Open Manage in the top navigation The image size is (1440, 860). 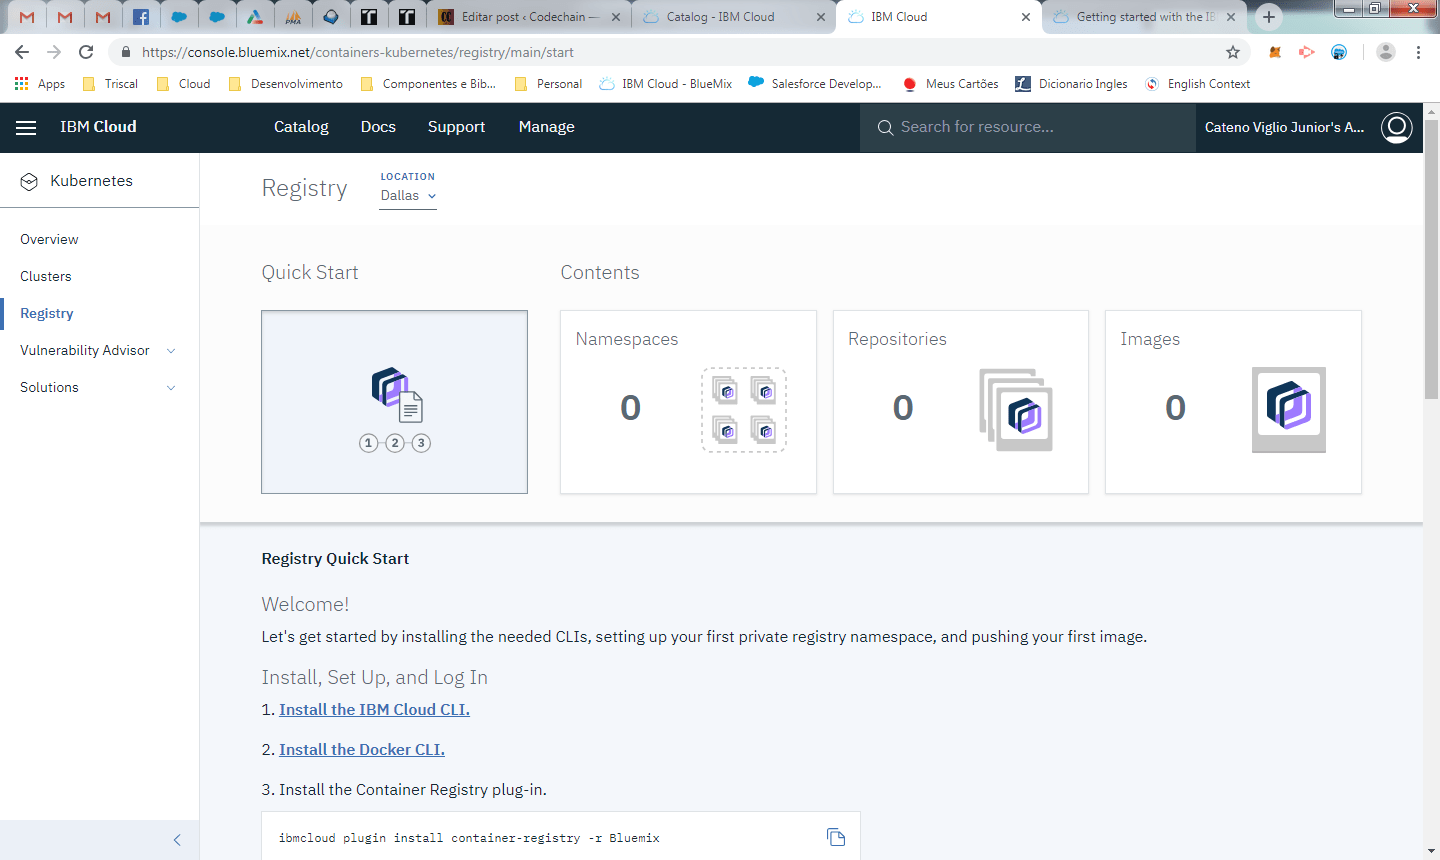point(546,127)
